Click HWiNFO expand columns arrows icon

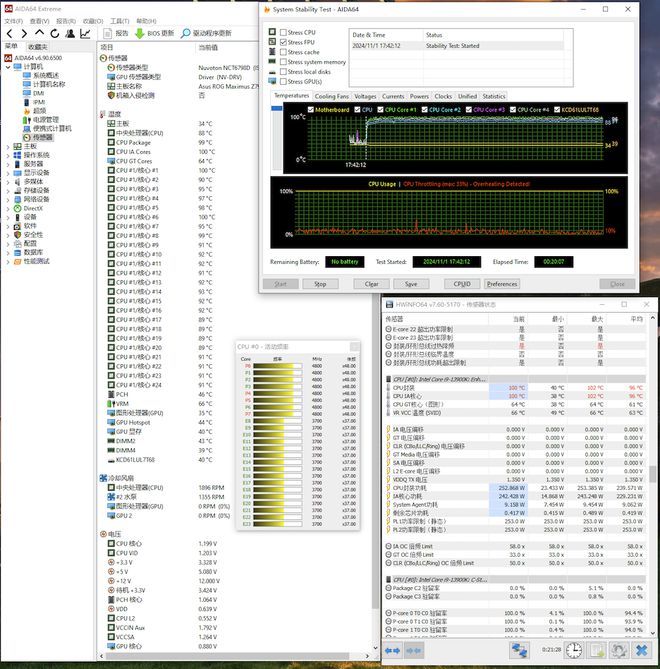pos(392,651)
